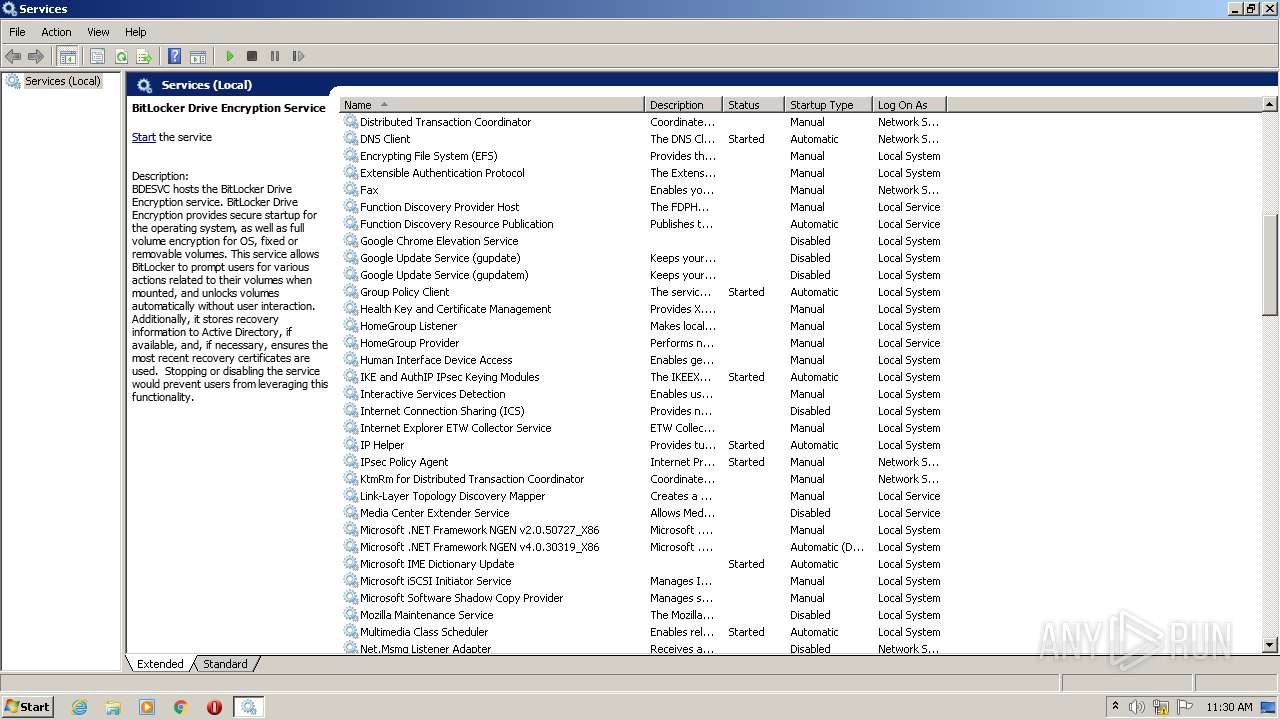Open the Windows Start menu
Viewport: 1280px width, 720px height.
pos(28,706)
